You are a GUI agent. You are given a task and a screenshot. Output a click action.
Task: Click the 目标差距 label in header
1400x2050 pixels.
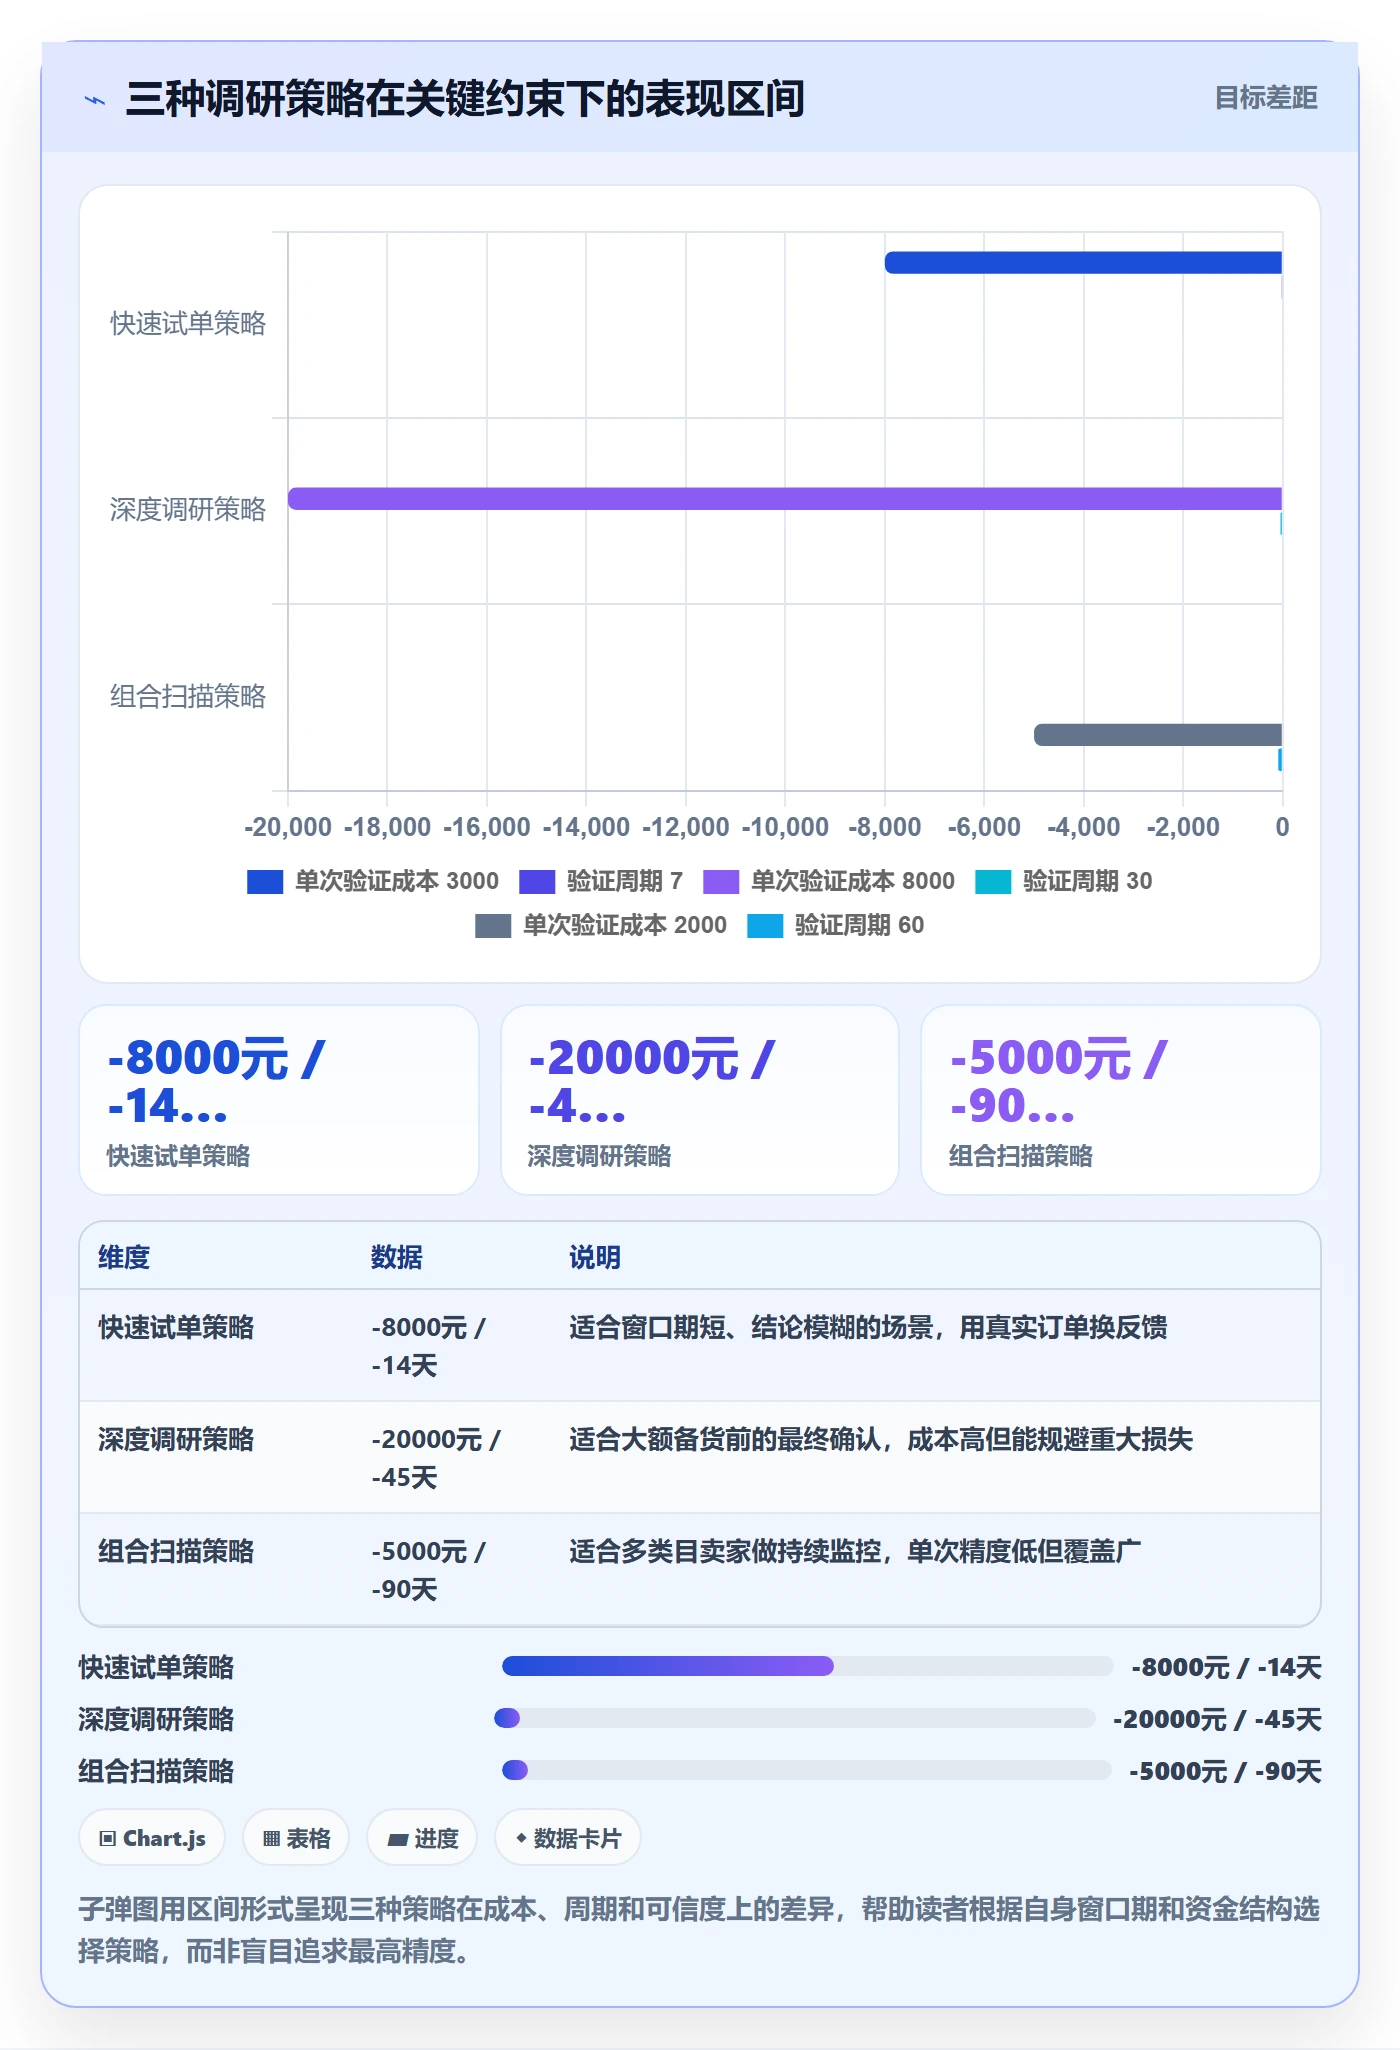1265,98
